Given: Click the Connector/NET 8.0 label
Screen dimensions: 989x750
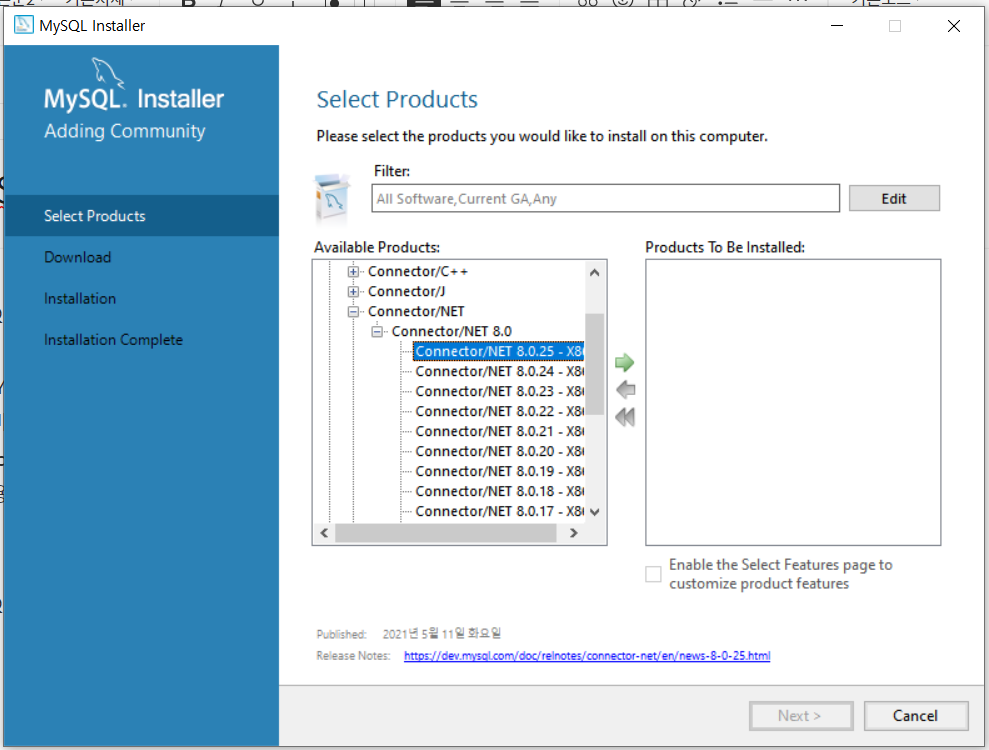Looking at the screenshot, I should pos(452,331).
